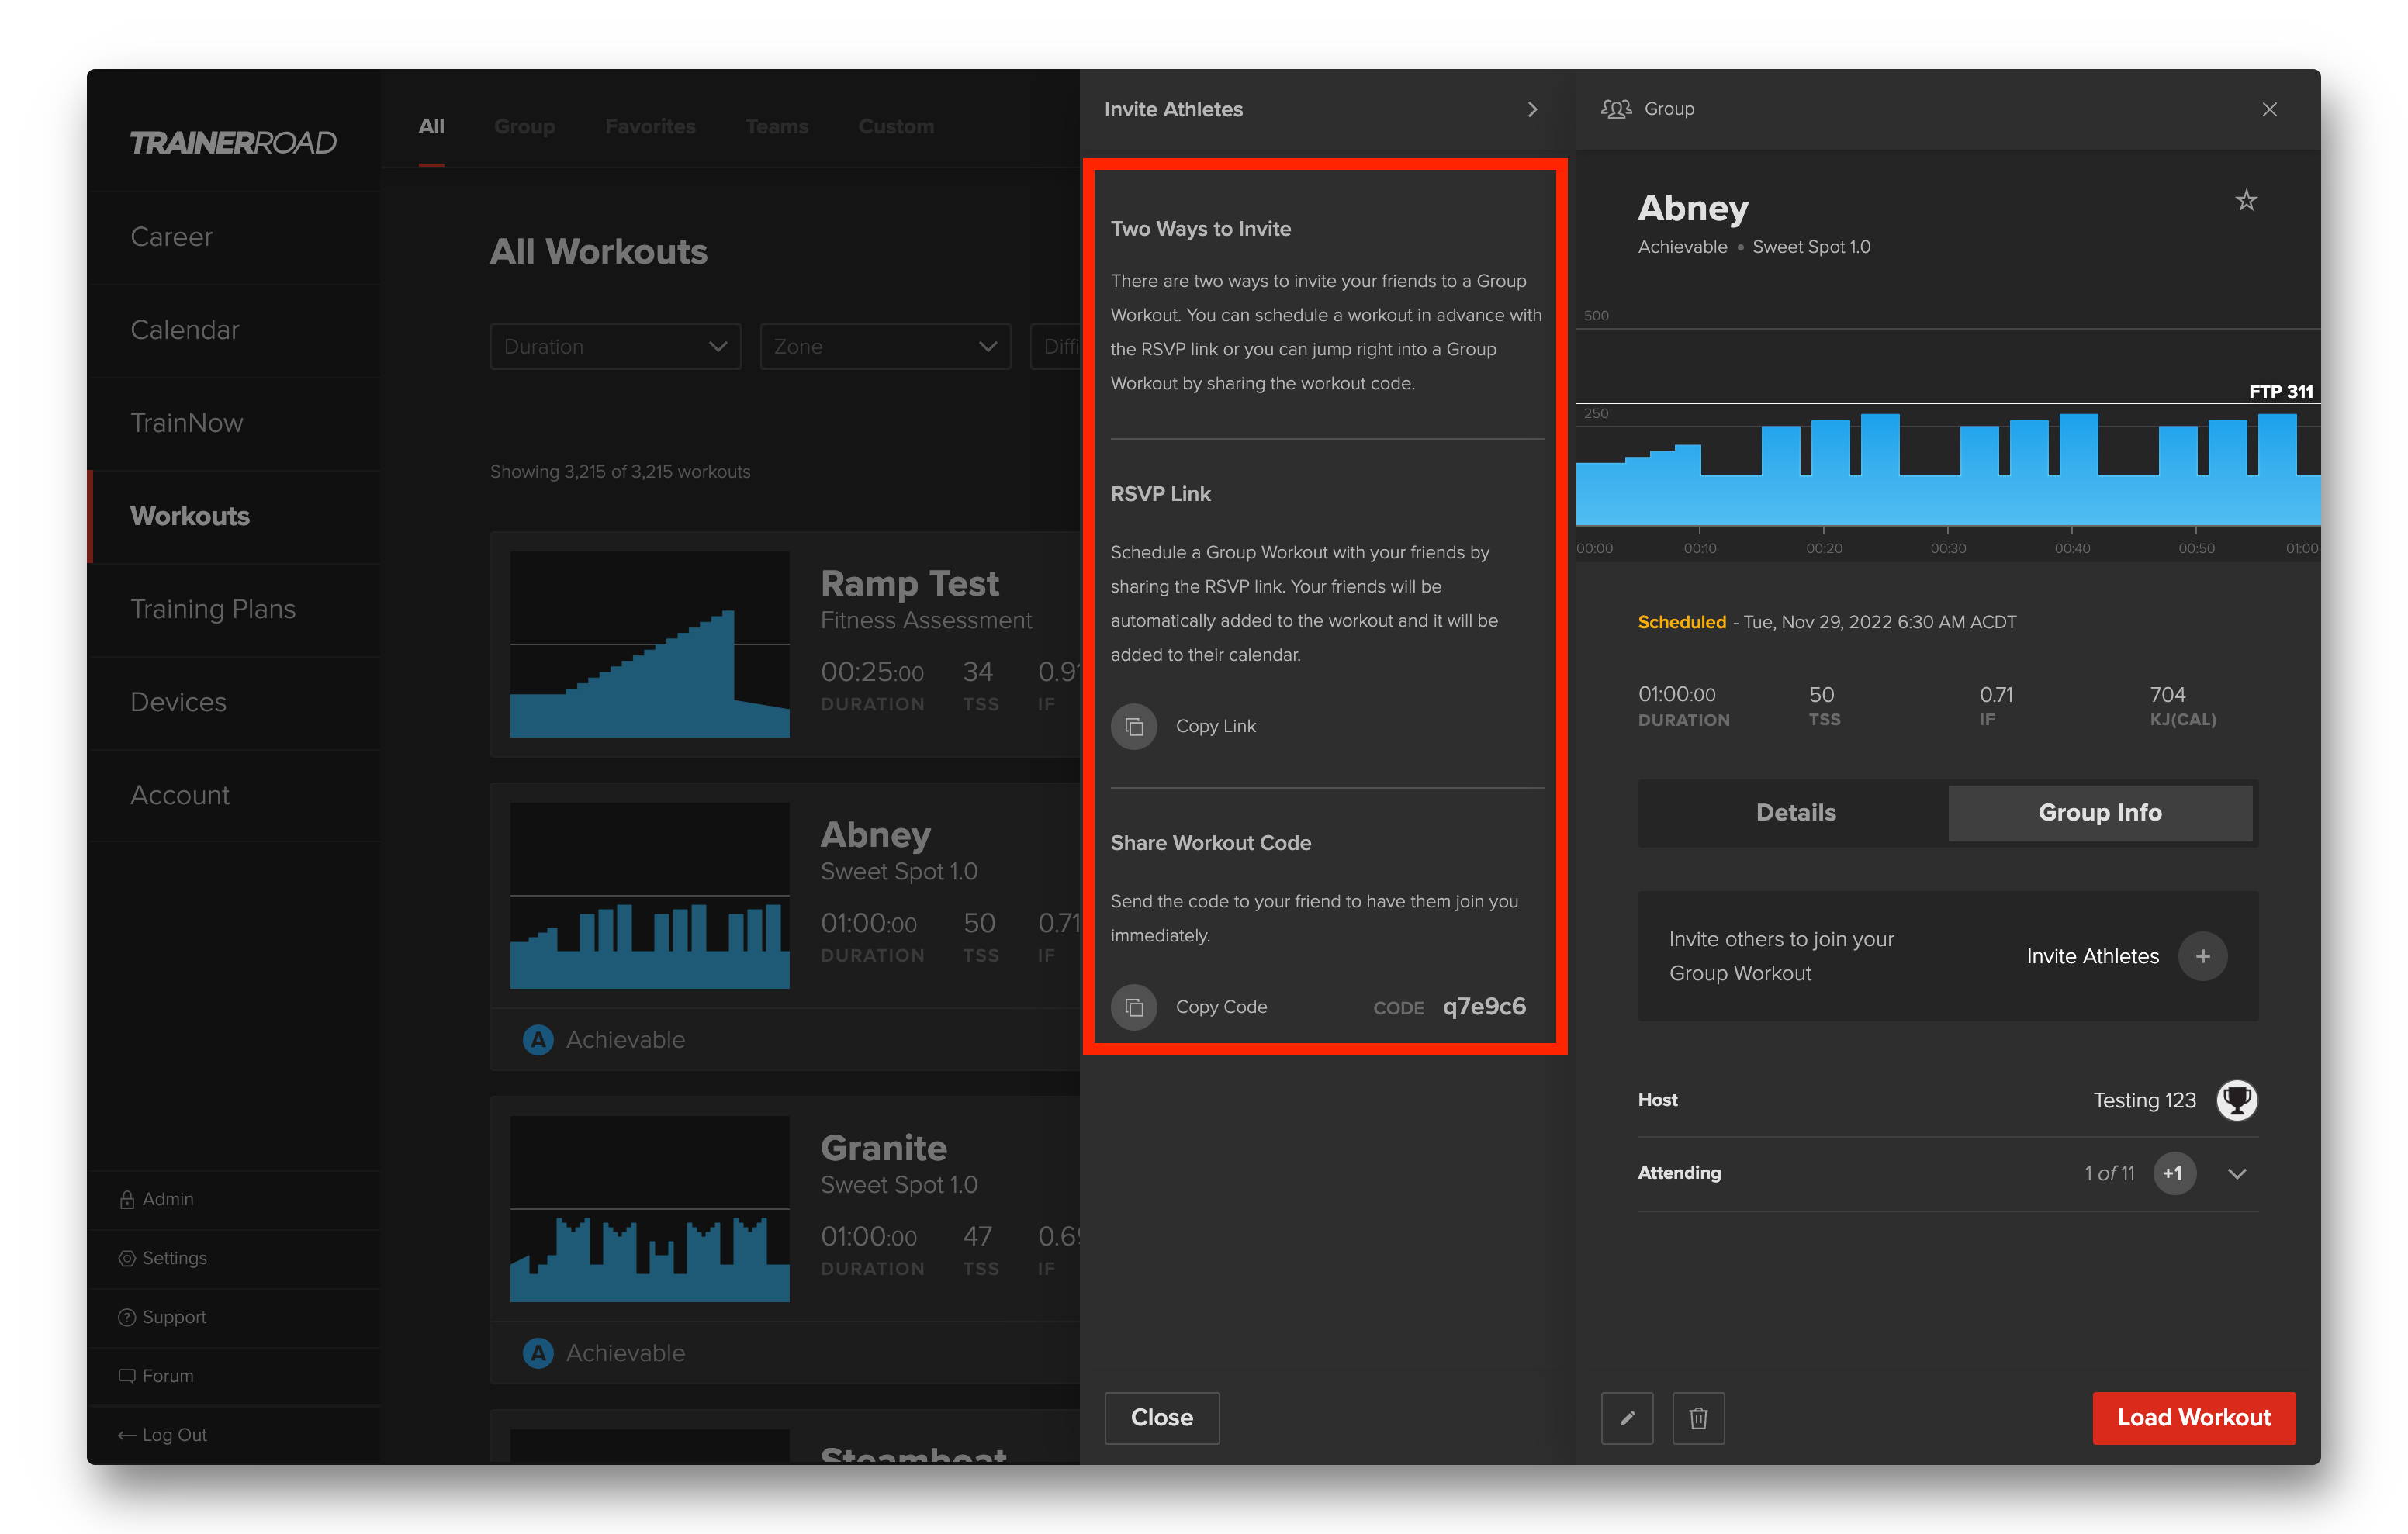Click the Achievable badge under Granite card

604,1353
